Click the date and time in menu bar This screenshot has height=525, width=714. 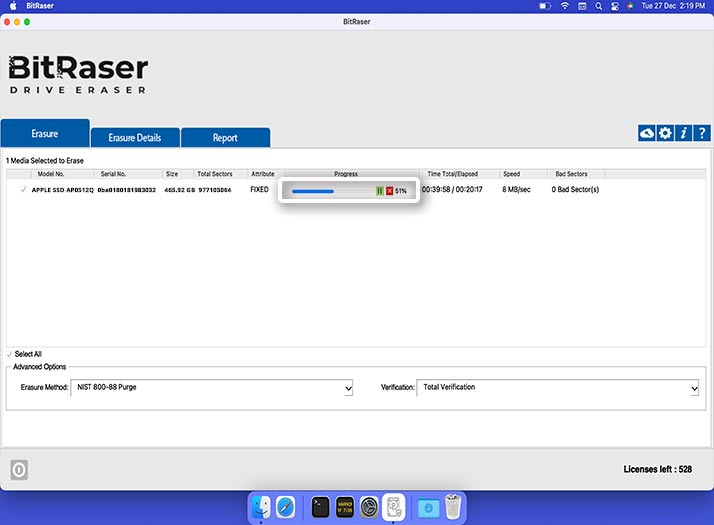coord(673,6)
